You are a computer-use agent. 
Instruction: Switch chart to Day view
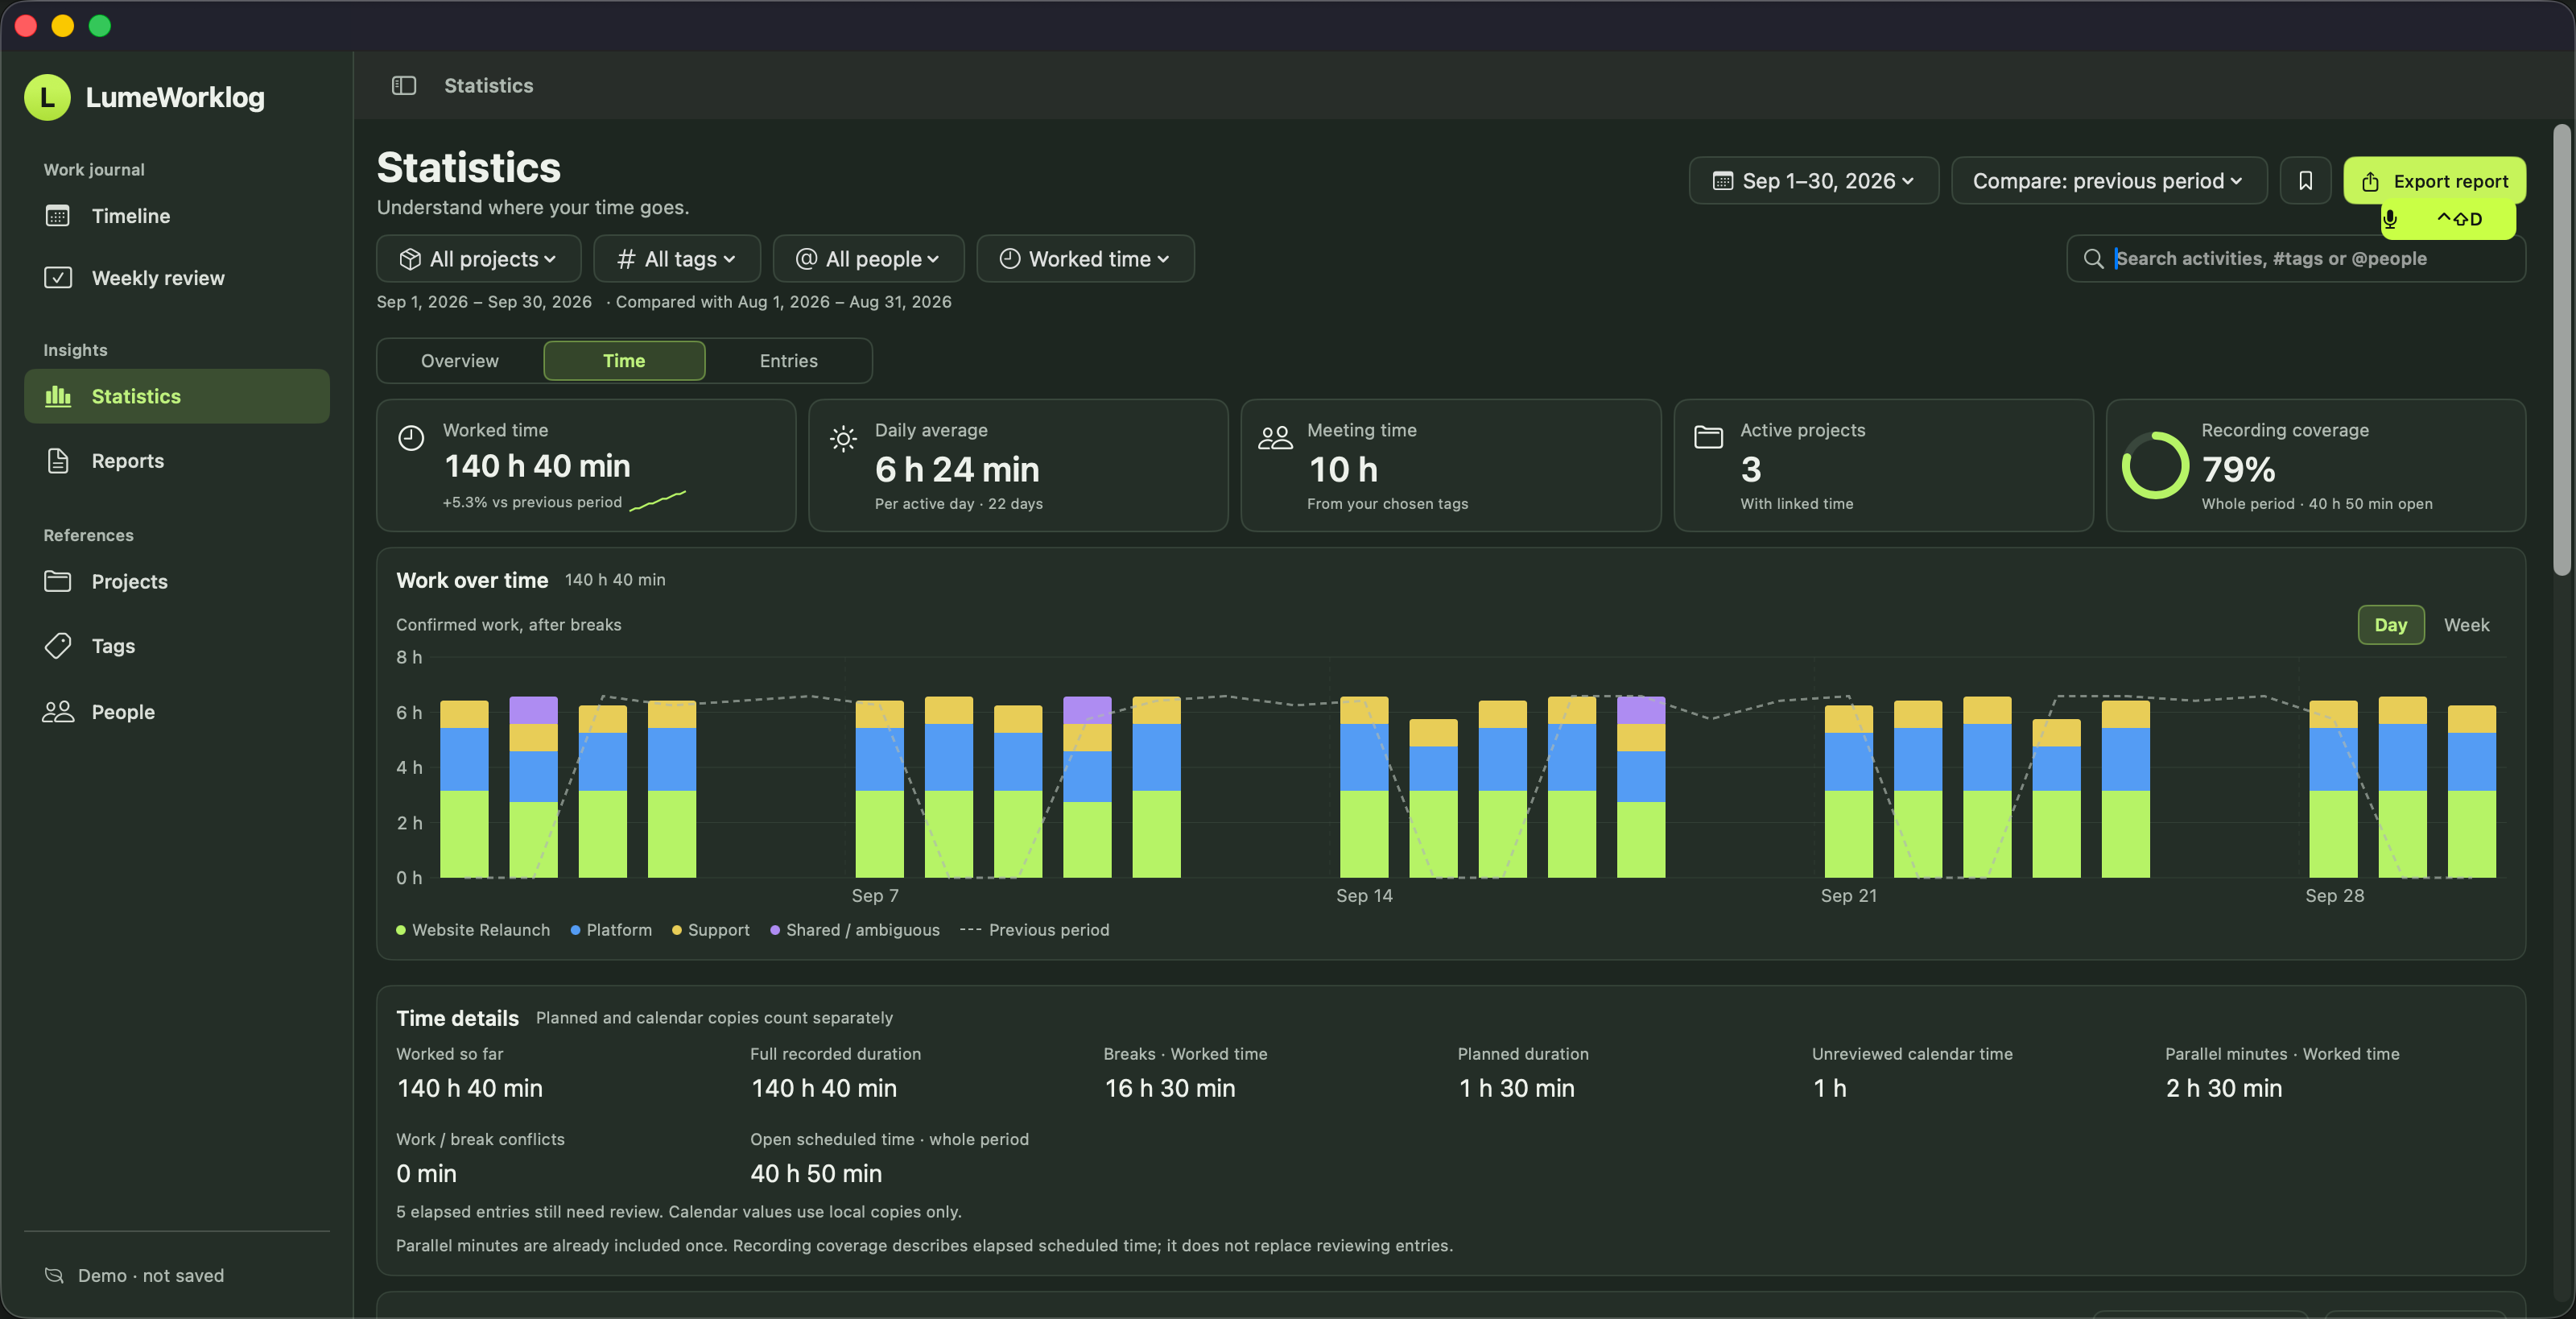2390,625
